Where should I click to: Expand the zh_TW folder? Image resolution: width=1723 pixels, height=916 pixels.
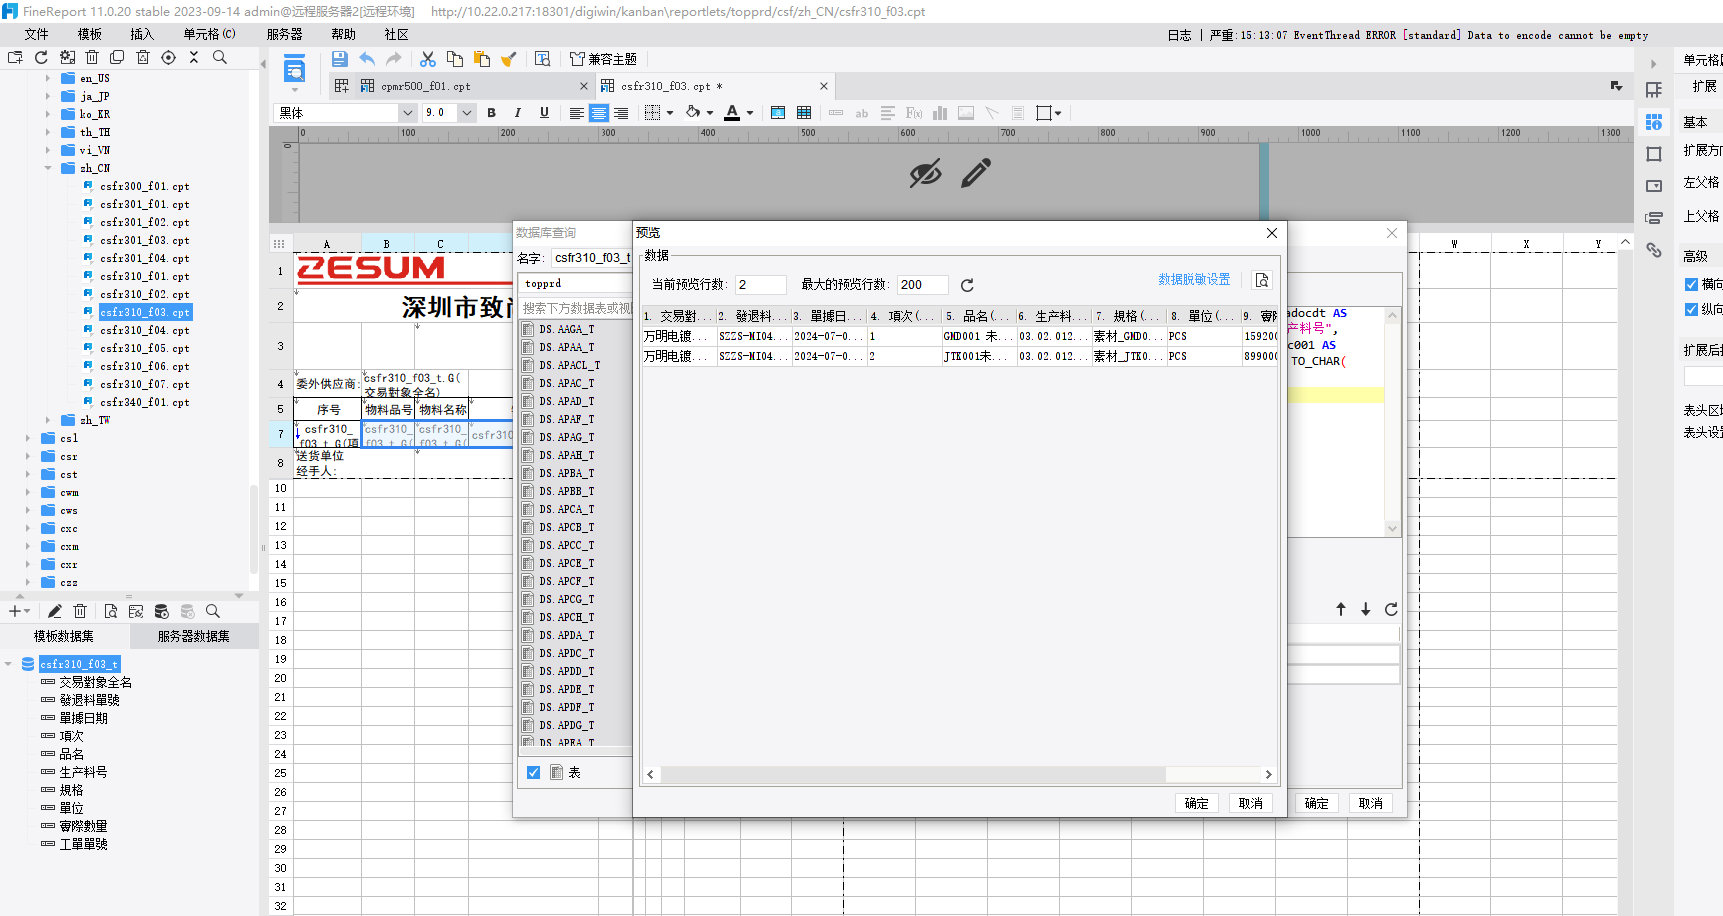coord(47,420)
